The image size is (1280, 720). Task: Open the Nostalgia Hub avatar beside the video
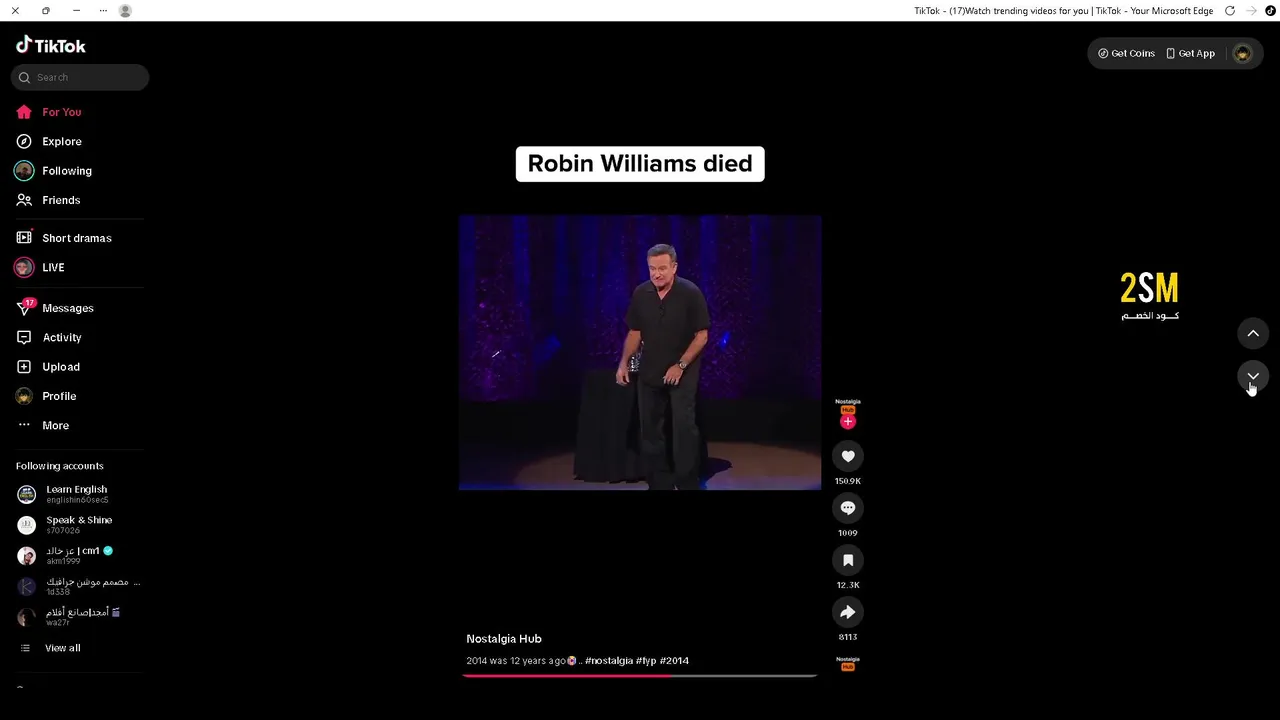tap(848, 405)
